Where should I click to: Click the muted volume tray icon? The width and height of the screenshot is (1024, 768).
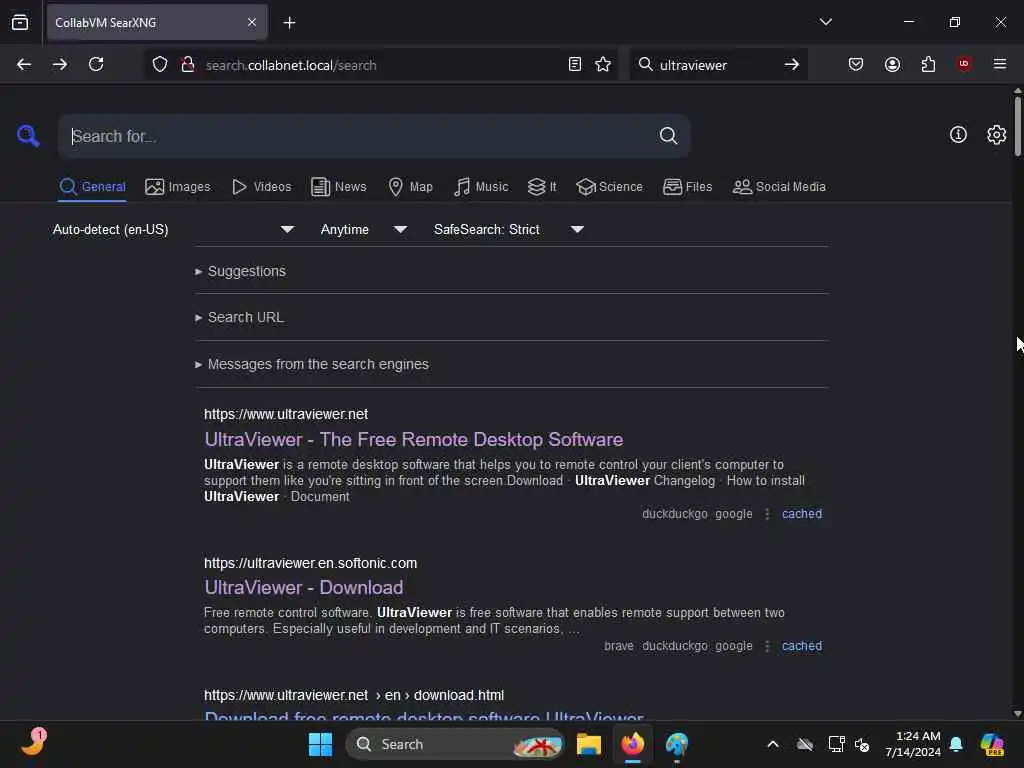pos(862,744)
